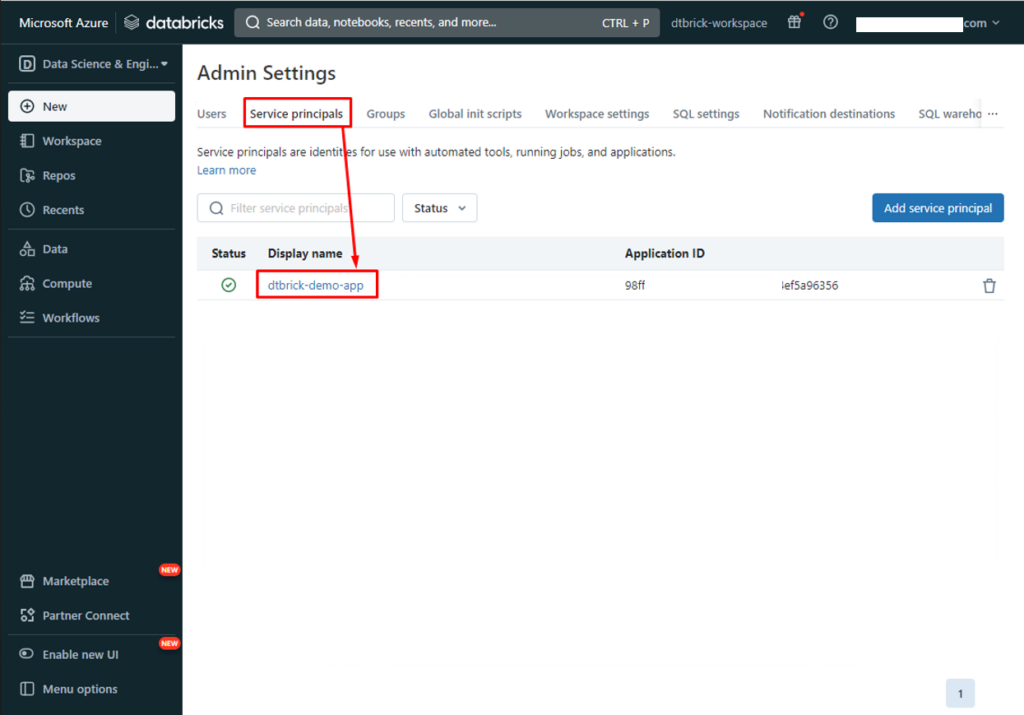This screenshot has height=715, width=1024.
Task: Open Repos from the sidebar label
Action: (x=59, y=176)
